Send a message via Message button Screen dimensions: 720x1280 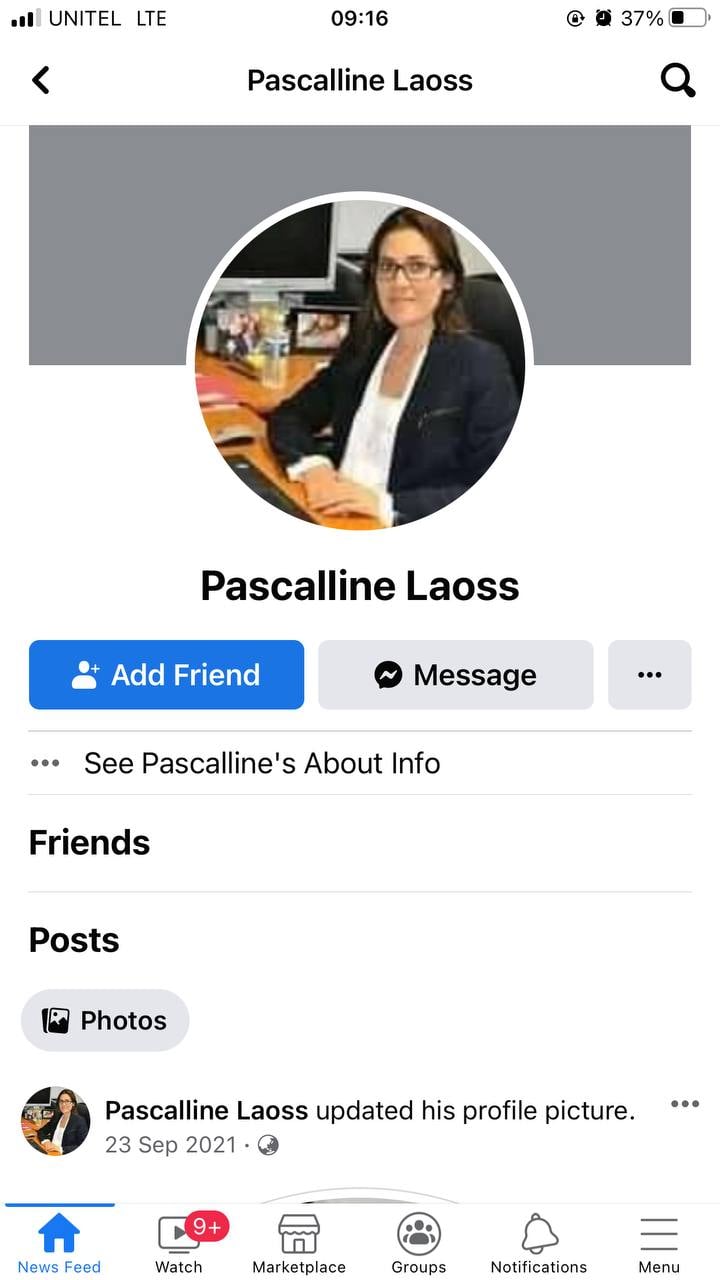coord(456,675)
